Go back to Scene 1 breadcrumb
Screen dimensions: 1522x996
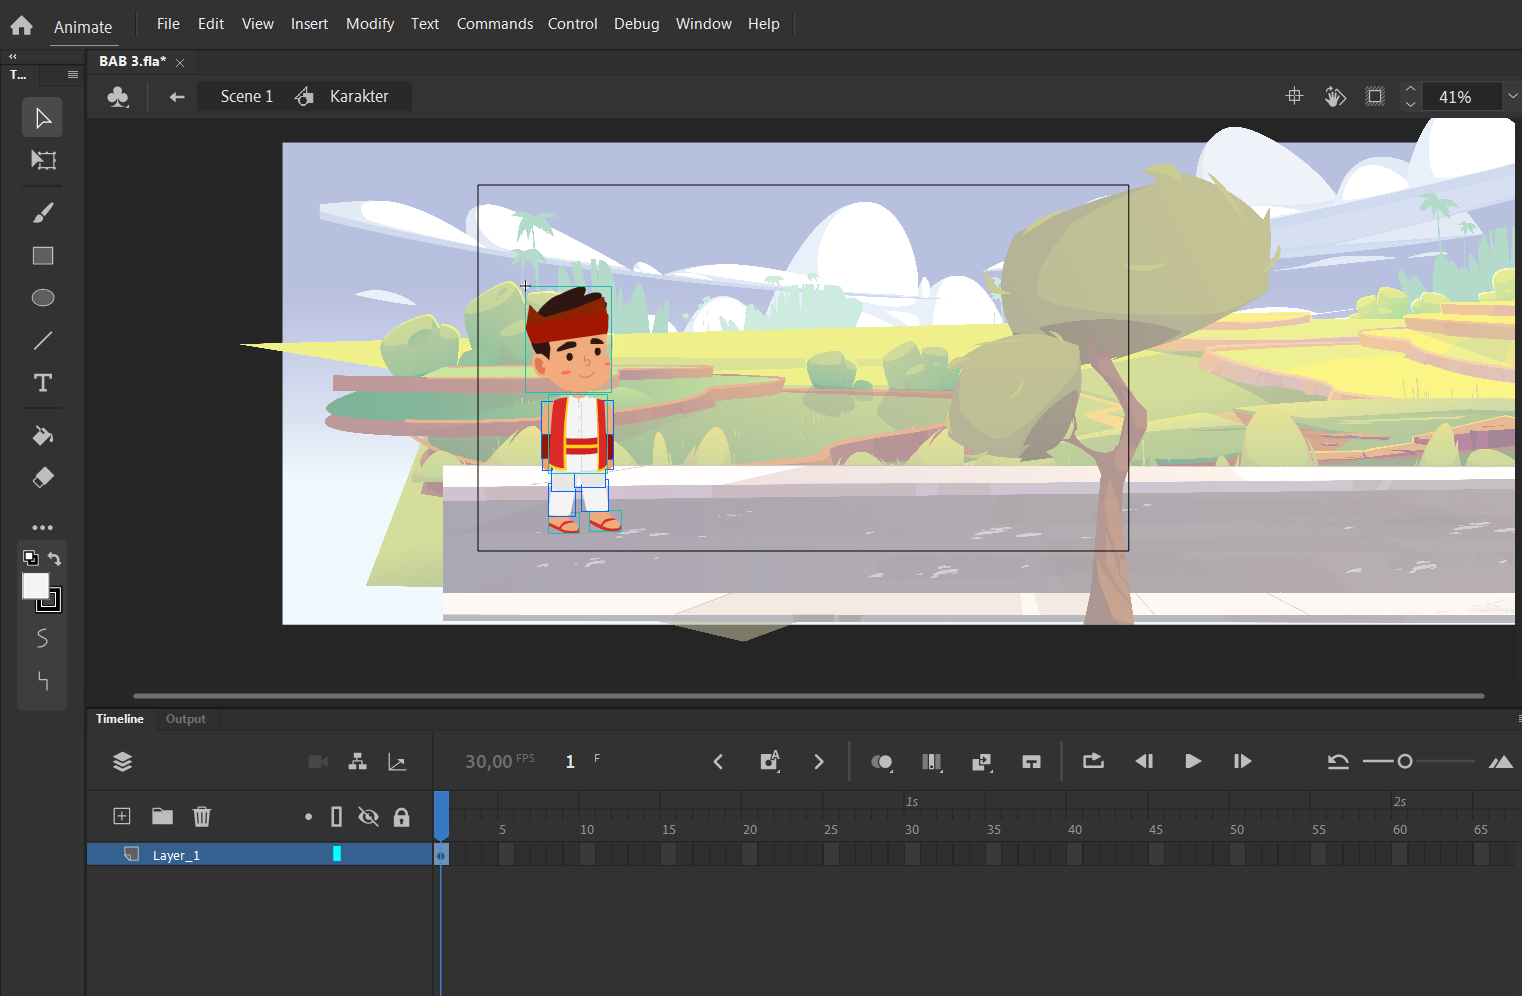[x=246, y=96]
